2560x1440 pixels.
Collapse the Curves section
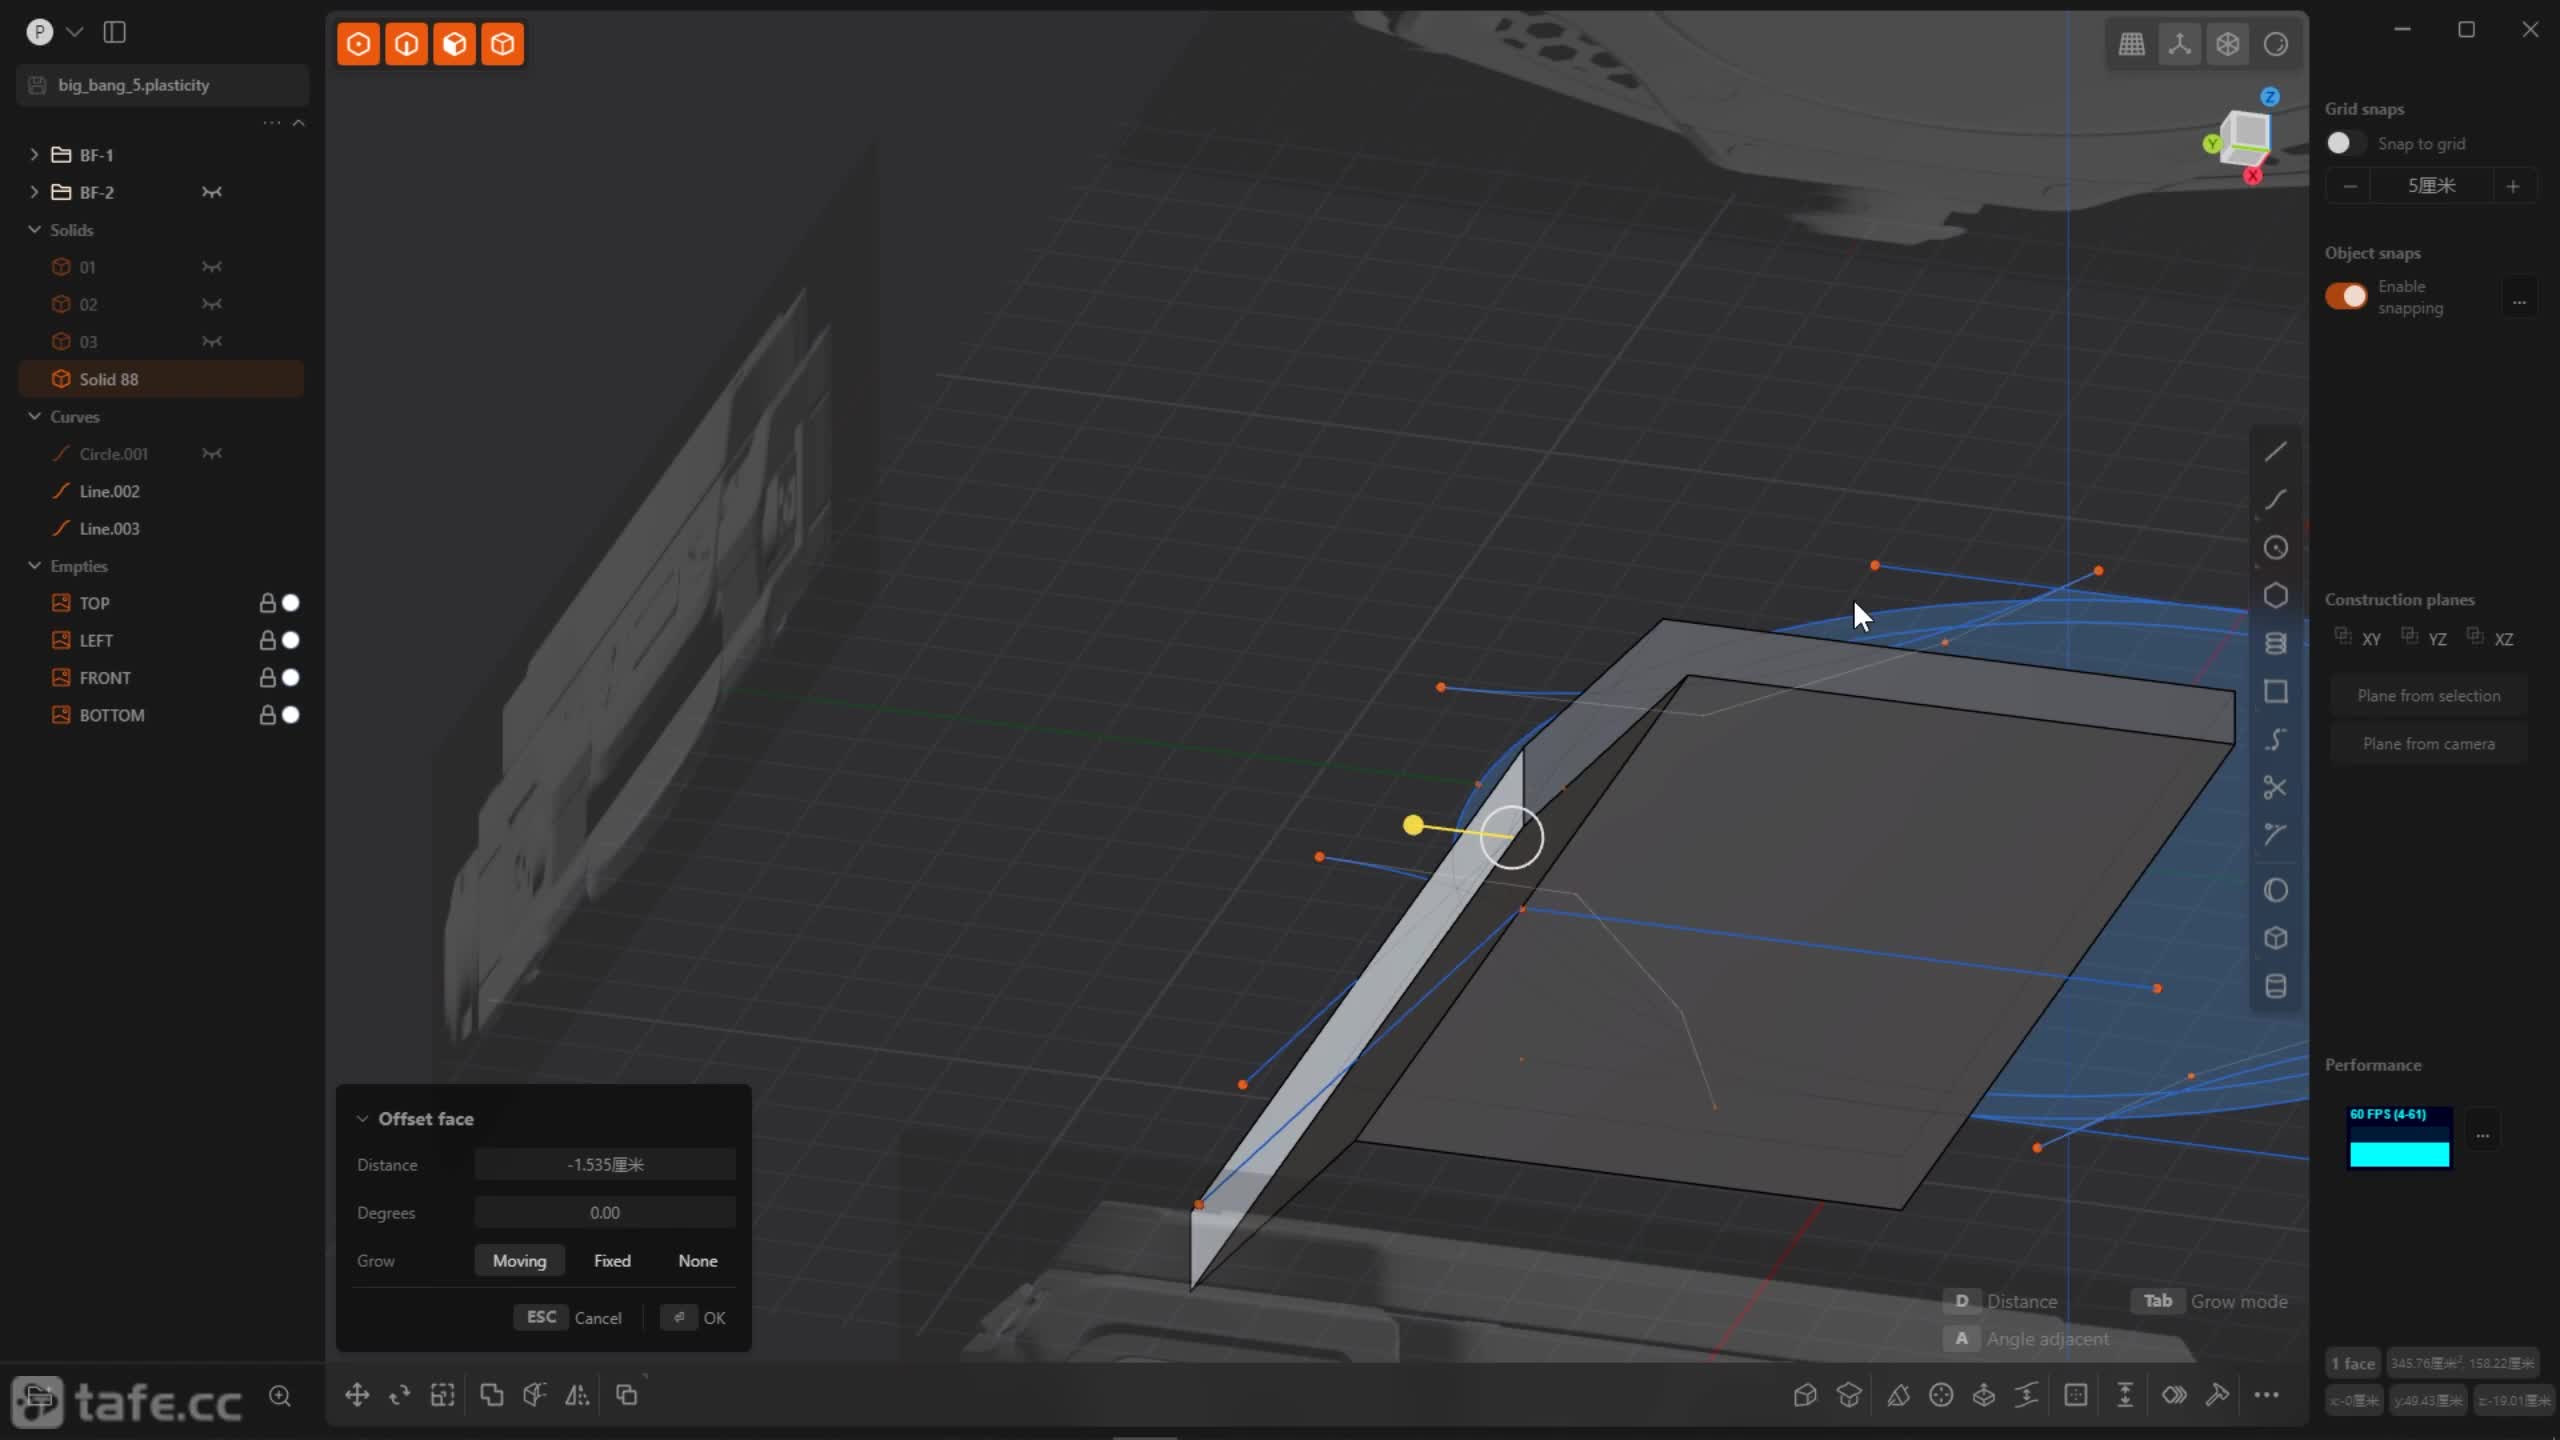[x=34, y=416]
